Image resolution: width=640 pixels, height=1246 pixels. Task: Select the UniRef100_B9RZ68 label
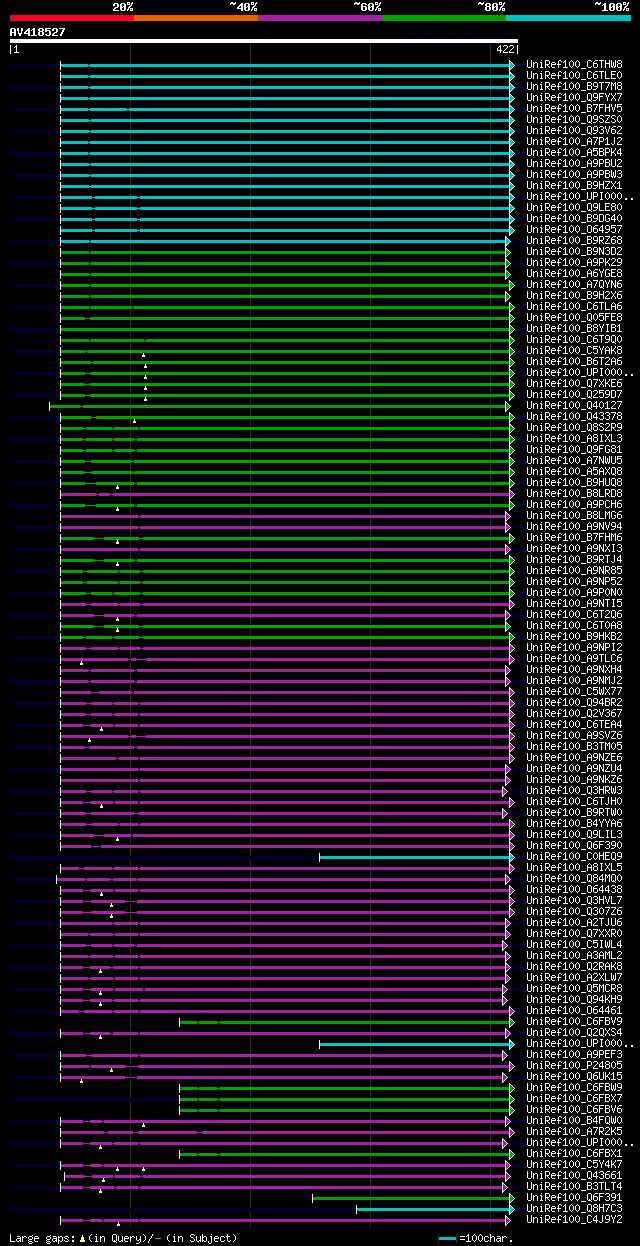[x=574, y=240]
